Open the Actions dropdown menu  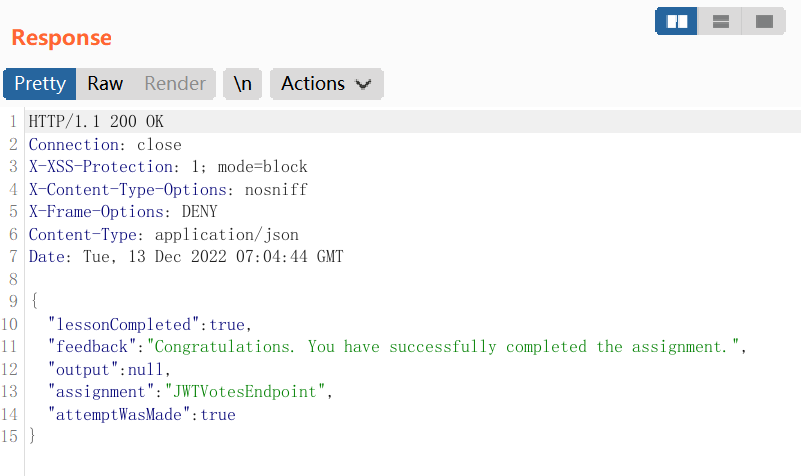[327, 83]
